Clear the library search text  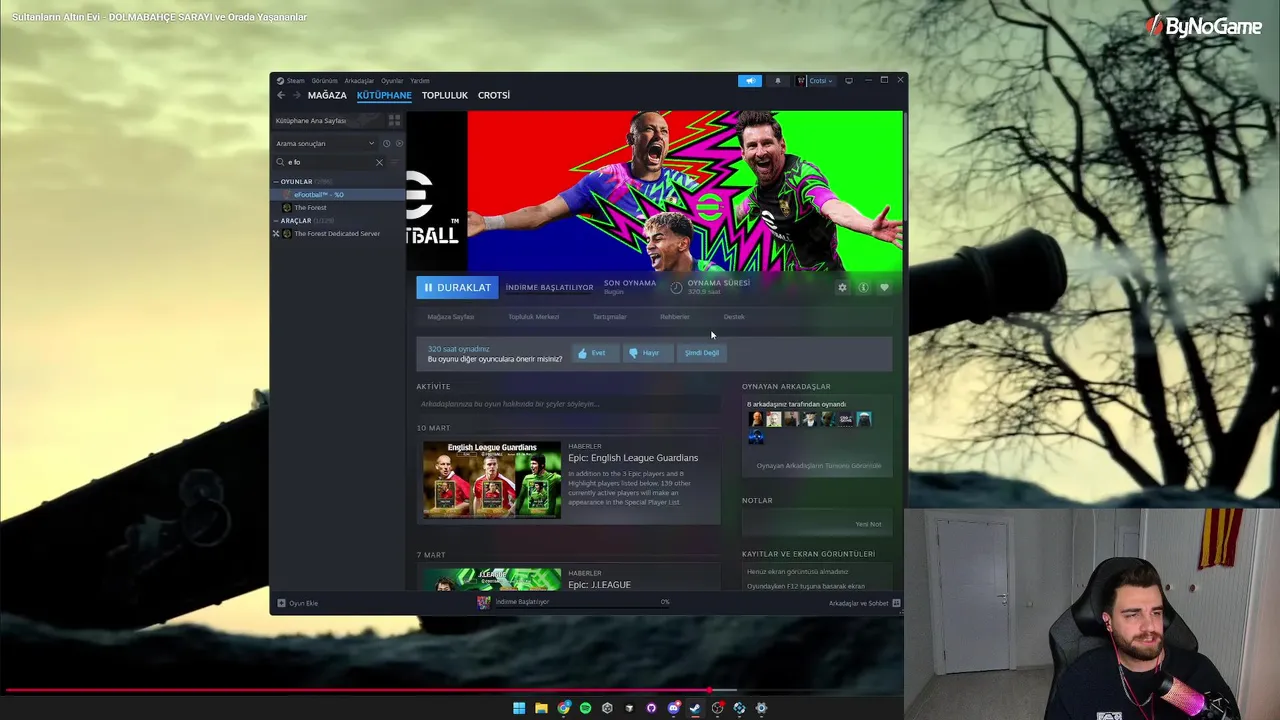(x=379, y=162)
